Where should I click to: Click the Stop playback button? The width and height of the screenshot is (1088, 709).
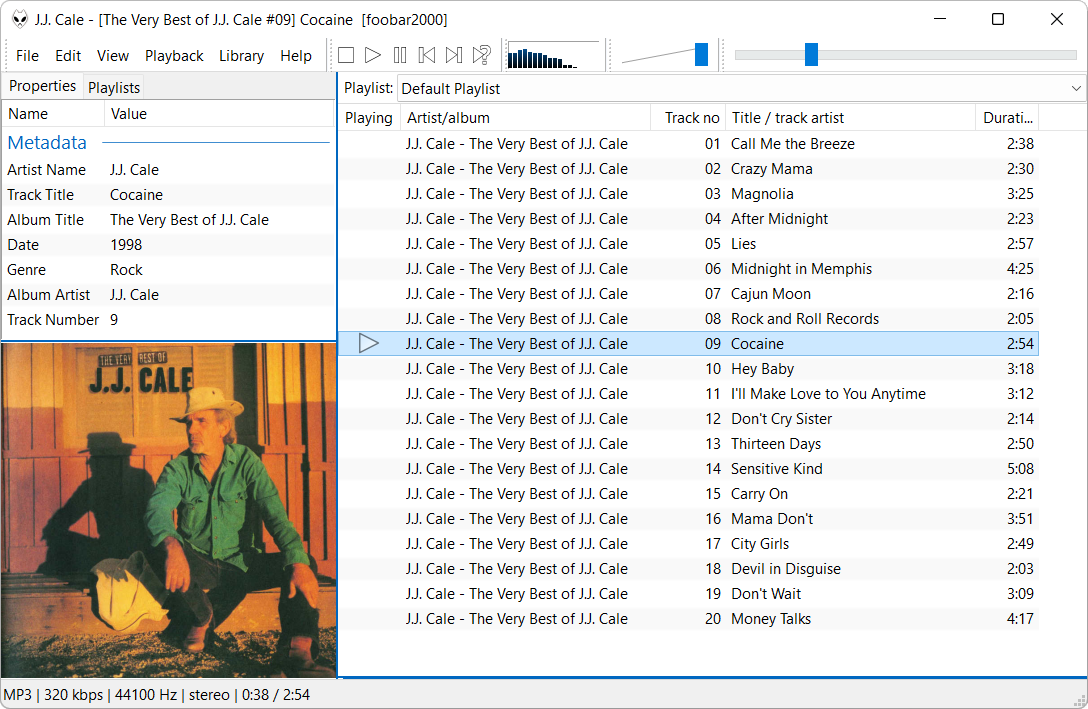346,56
